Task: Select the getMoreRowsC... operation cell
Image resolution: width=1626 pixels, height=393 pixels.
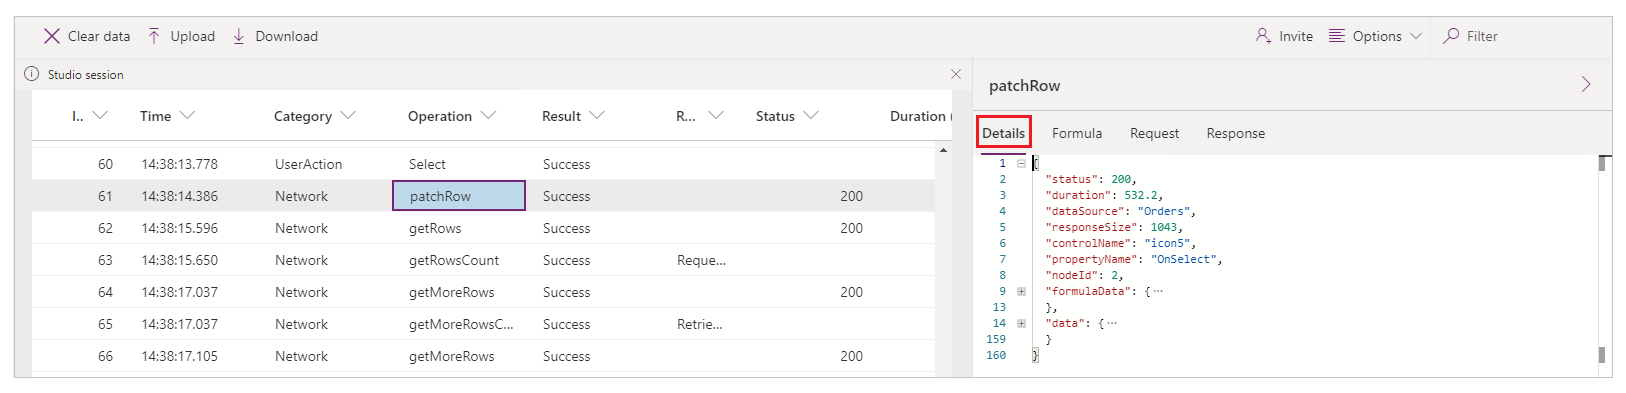Action: pyautogui.click(x=461, y=324)
